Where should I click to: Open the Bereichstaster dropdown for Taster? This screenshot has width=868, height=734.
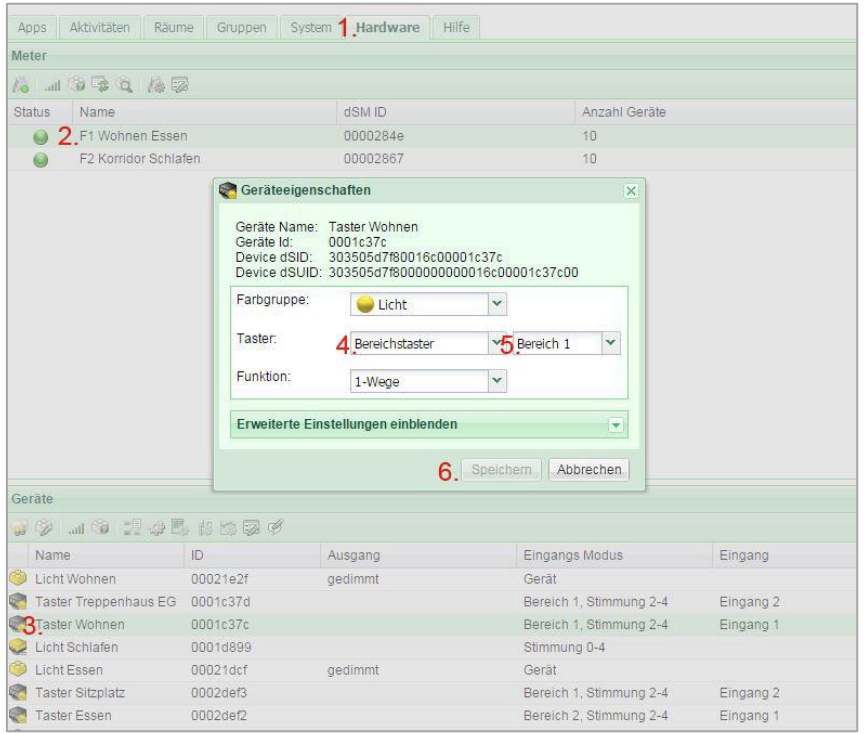[497, 342]
